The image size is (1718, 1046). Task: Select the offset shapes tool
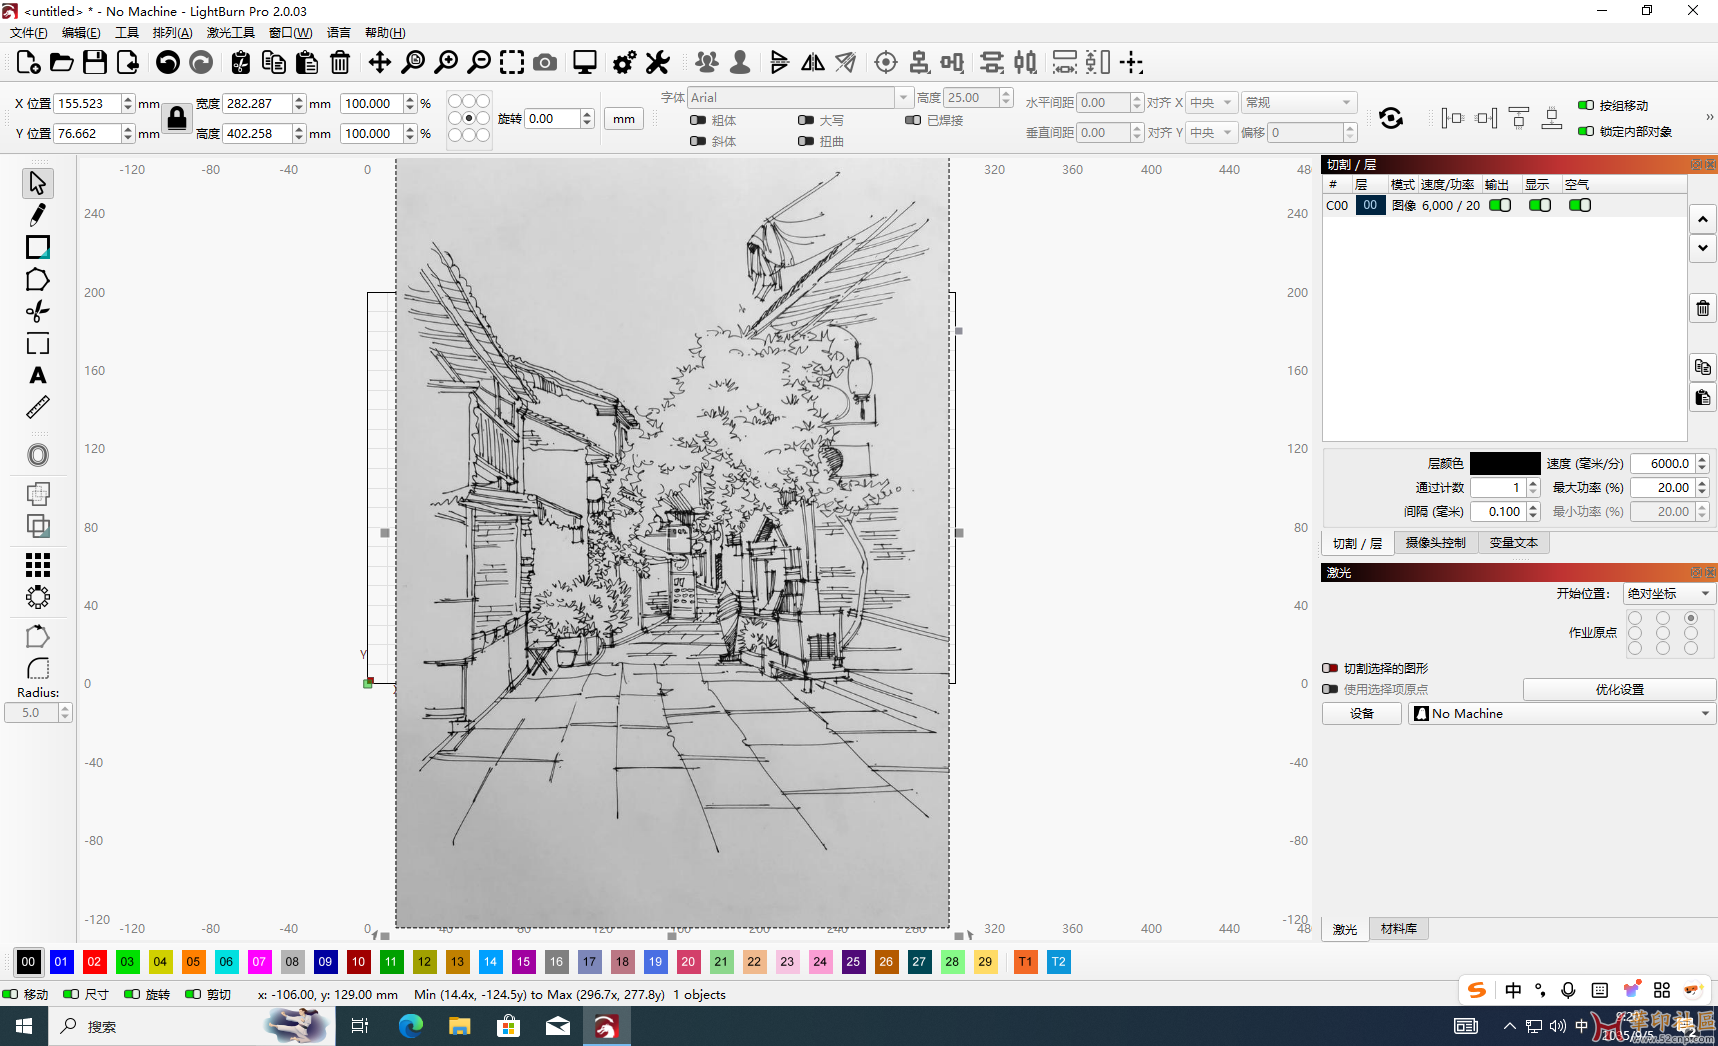click(37, 455)
